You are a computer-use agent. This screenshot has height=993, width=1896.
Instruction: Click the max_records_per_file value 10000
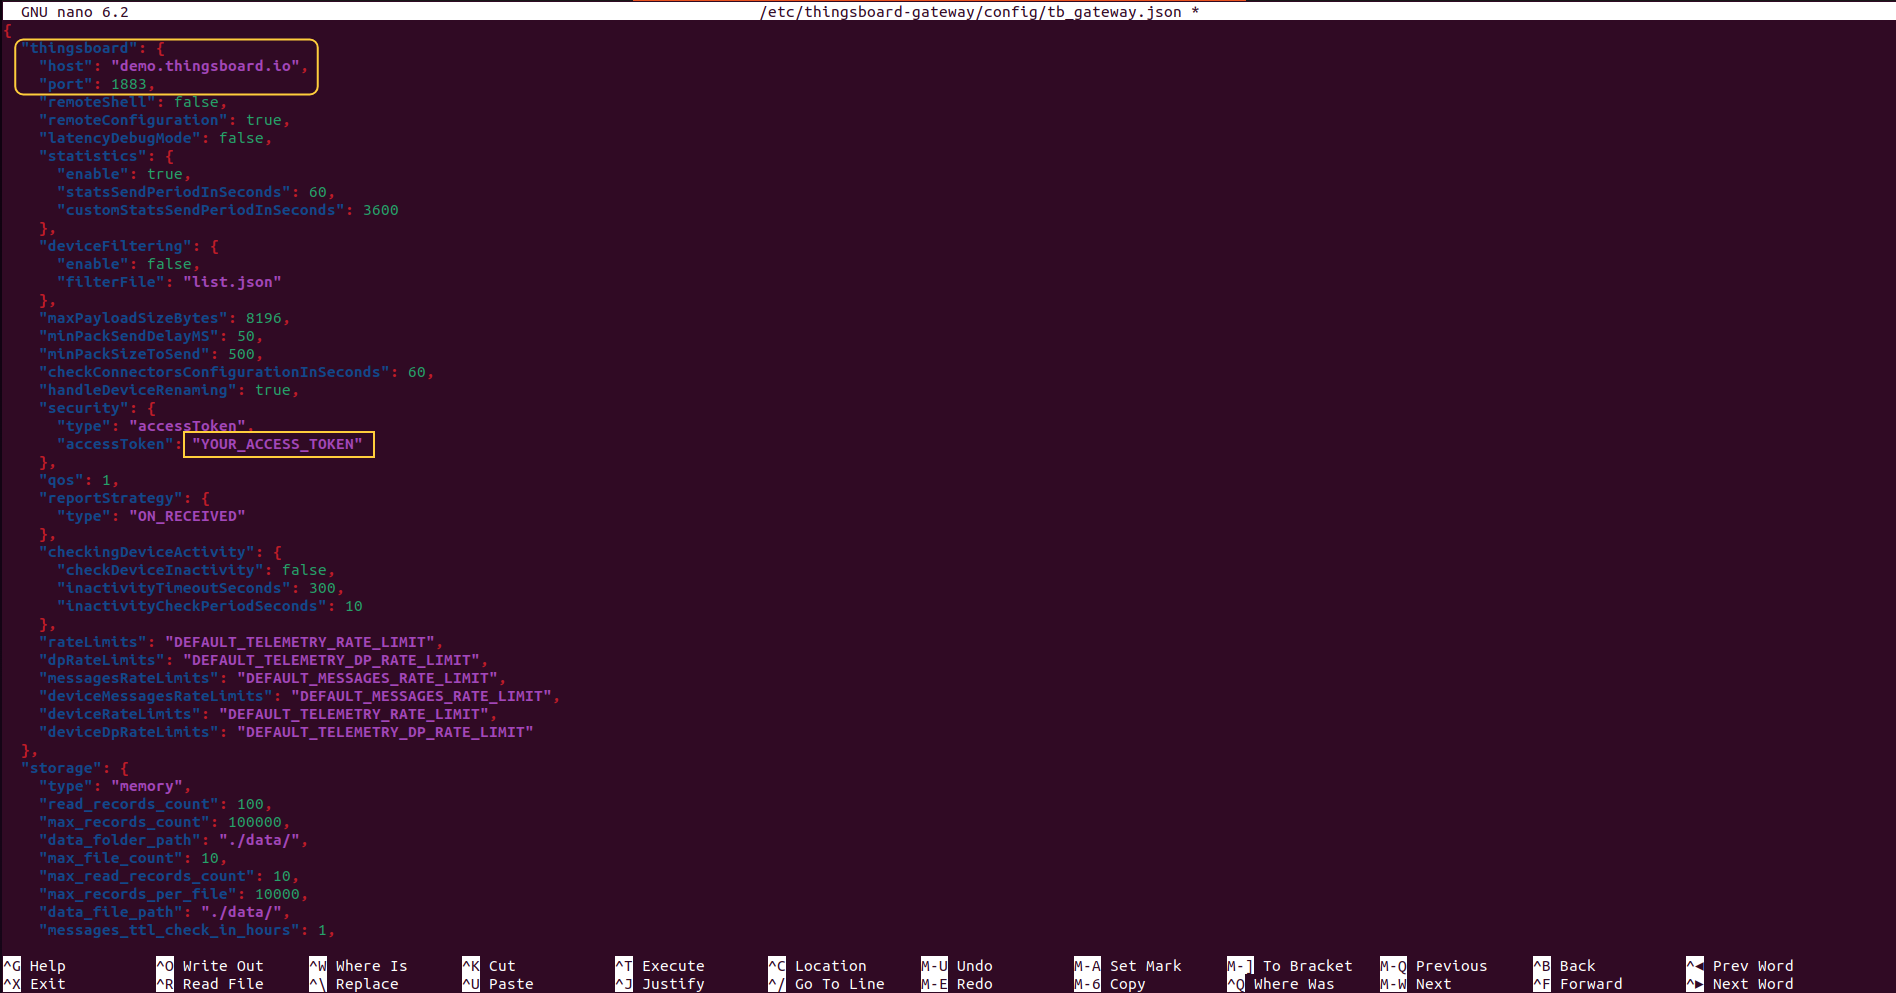pos(277,894)
